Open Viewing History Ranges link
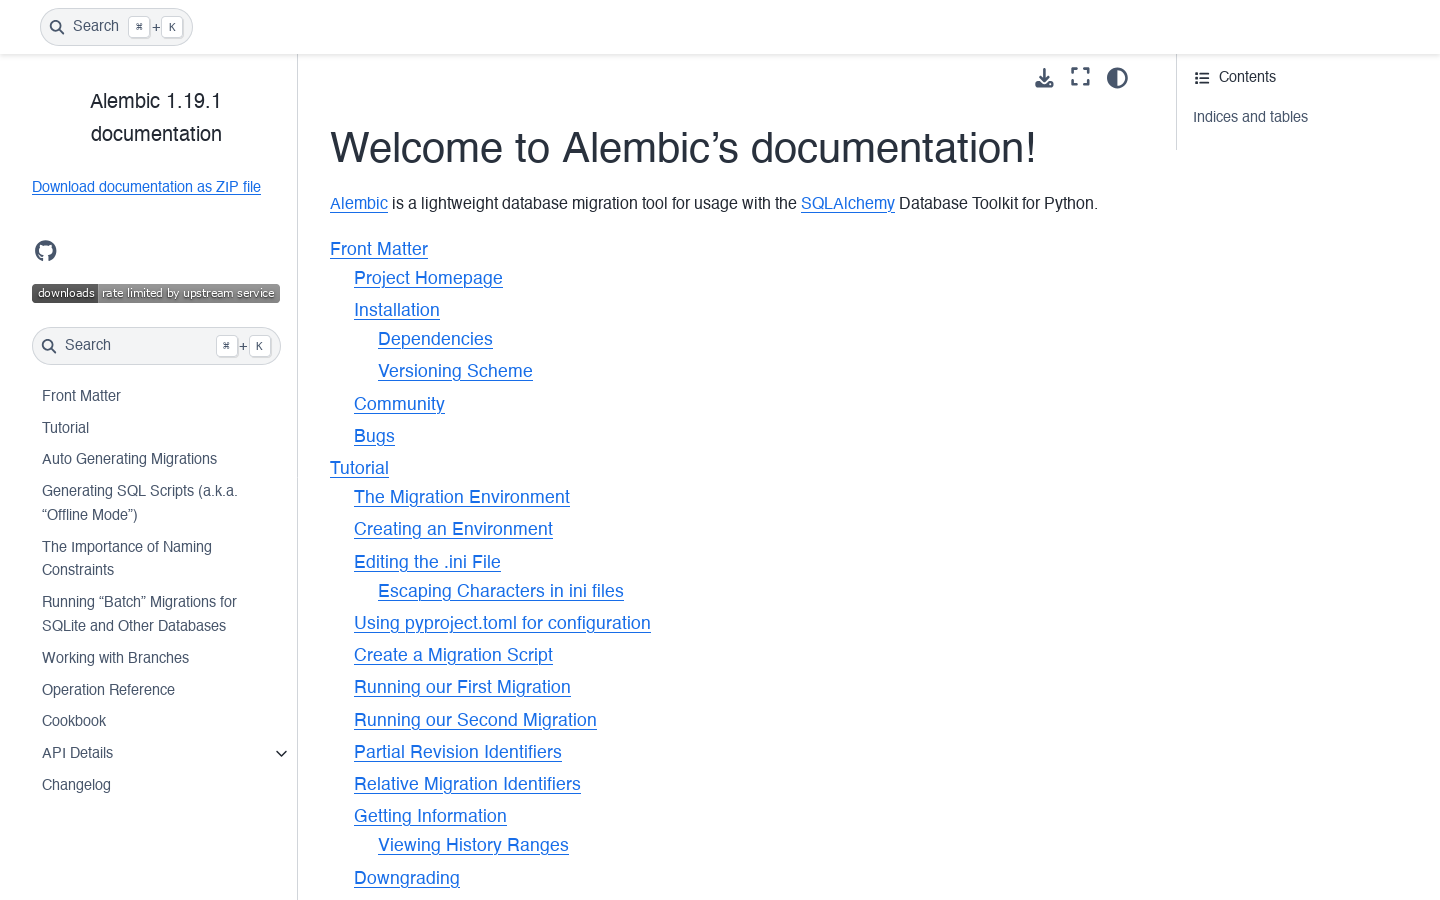This screenshot has height=900, width=1440. click(x=473, y=845)
